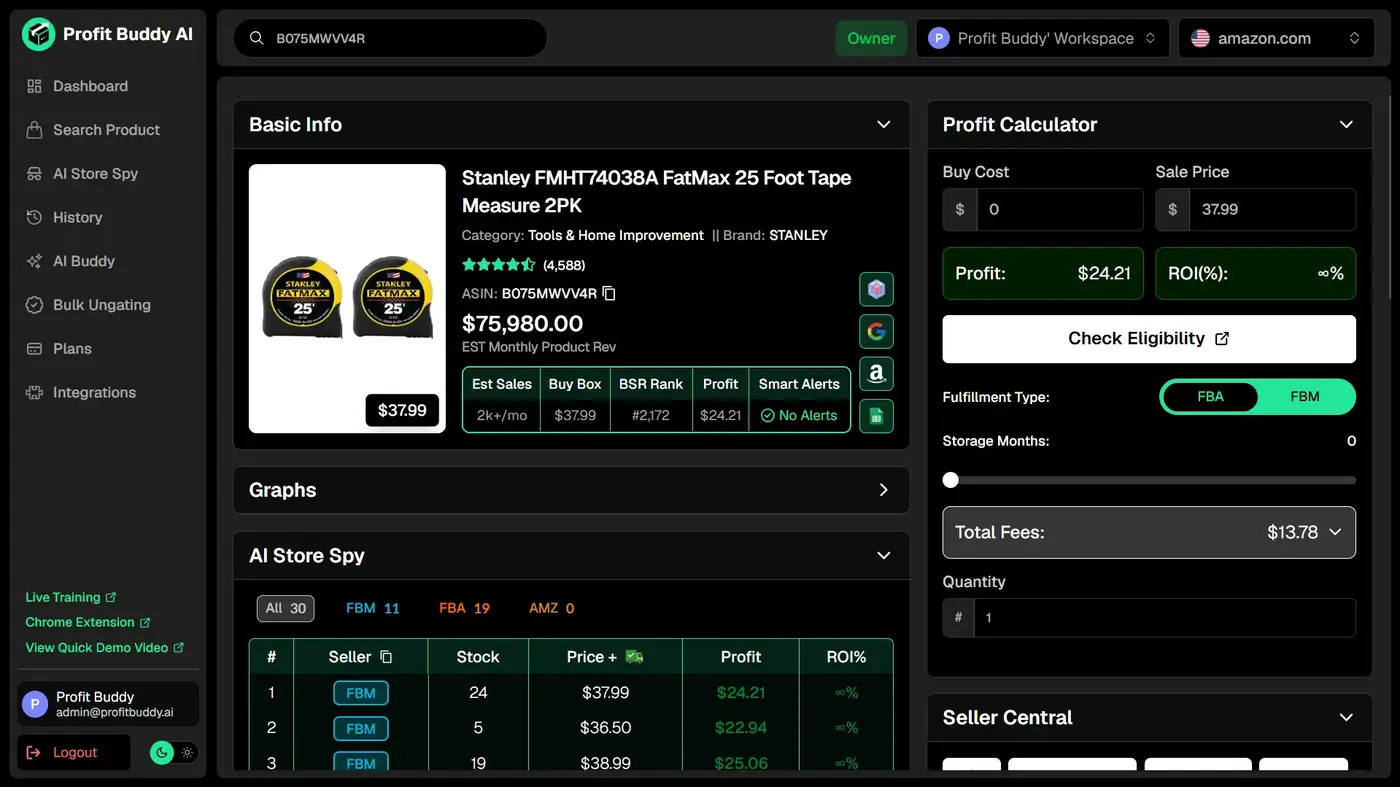The width and height of the screenshot is (1400, 787).
Task: Click the purple cube icon beside product
Action: click(x=876, y=289)
